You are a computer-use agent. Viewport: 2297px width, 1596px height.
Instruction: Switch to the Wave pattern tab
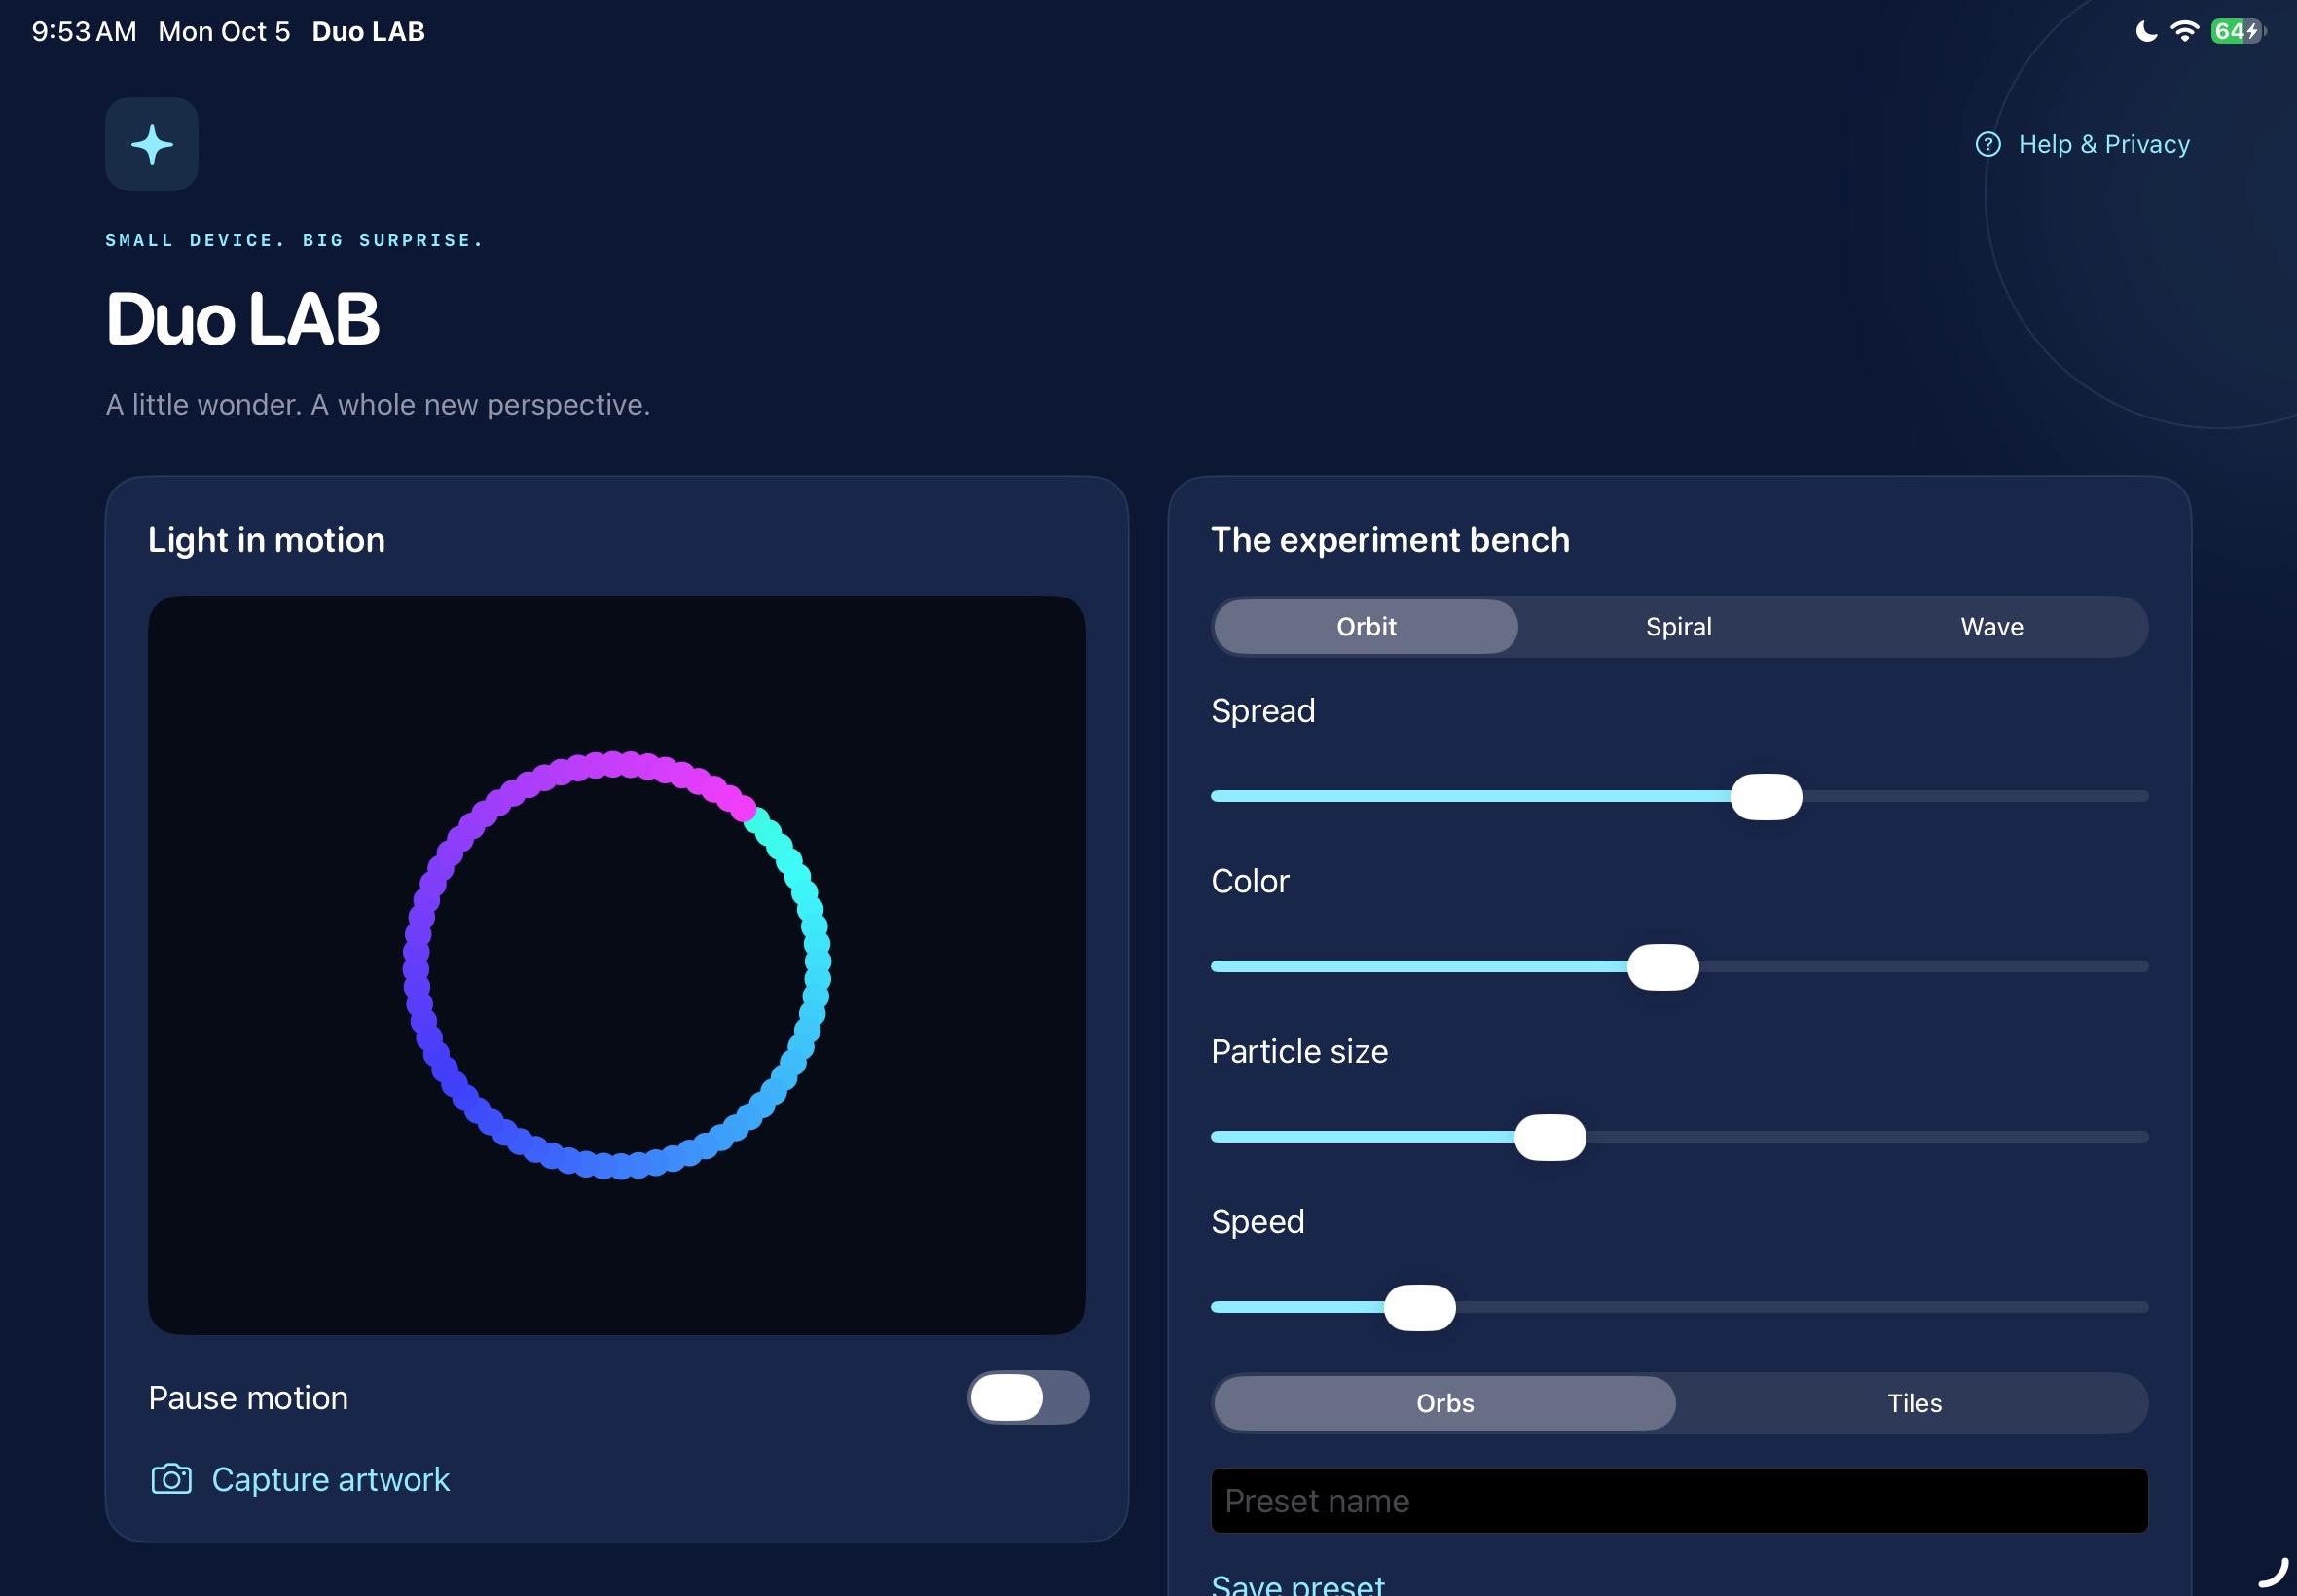[x=1992, y=627]
